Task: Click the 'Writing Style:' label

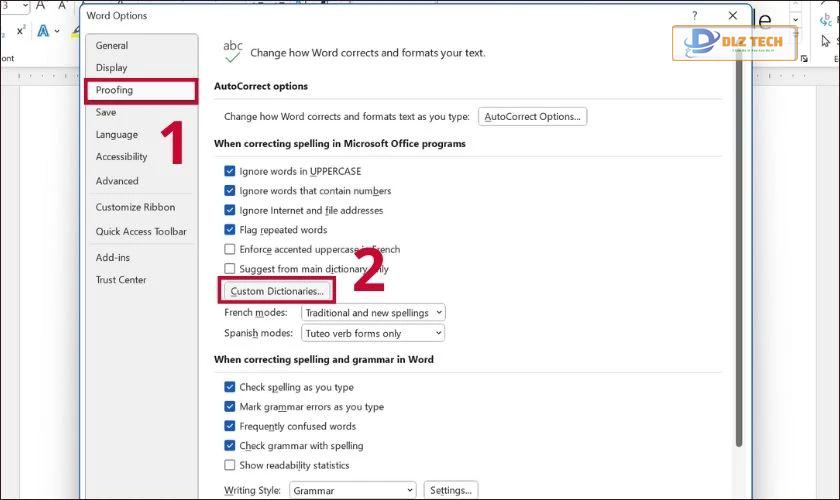Action: [x=252, y=490]
